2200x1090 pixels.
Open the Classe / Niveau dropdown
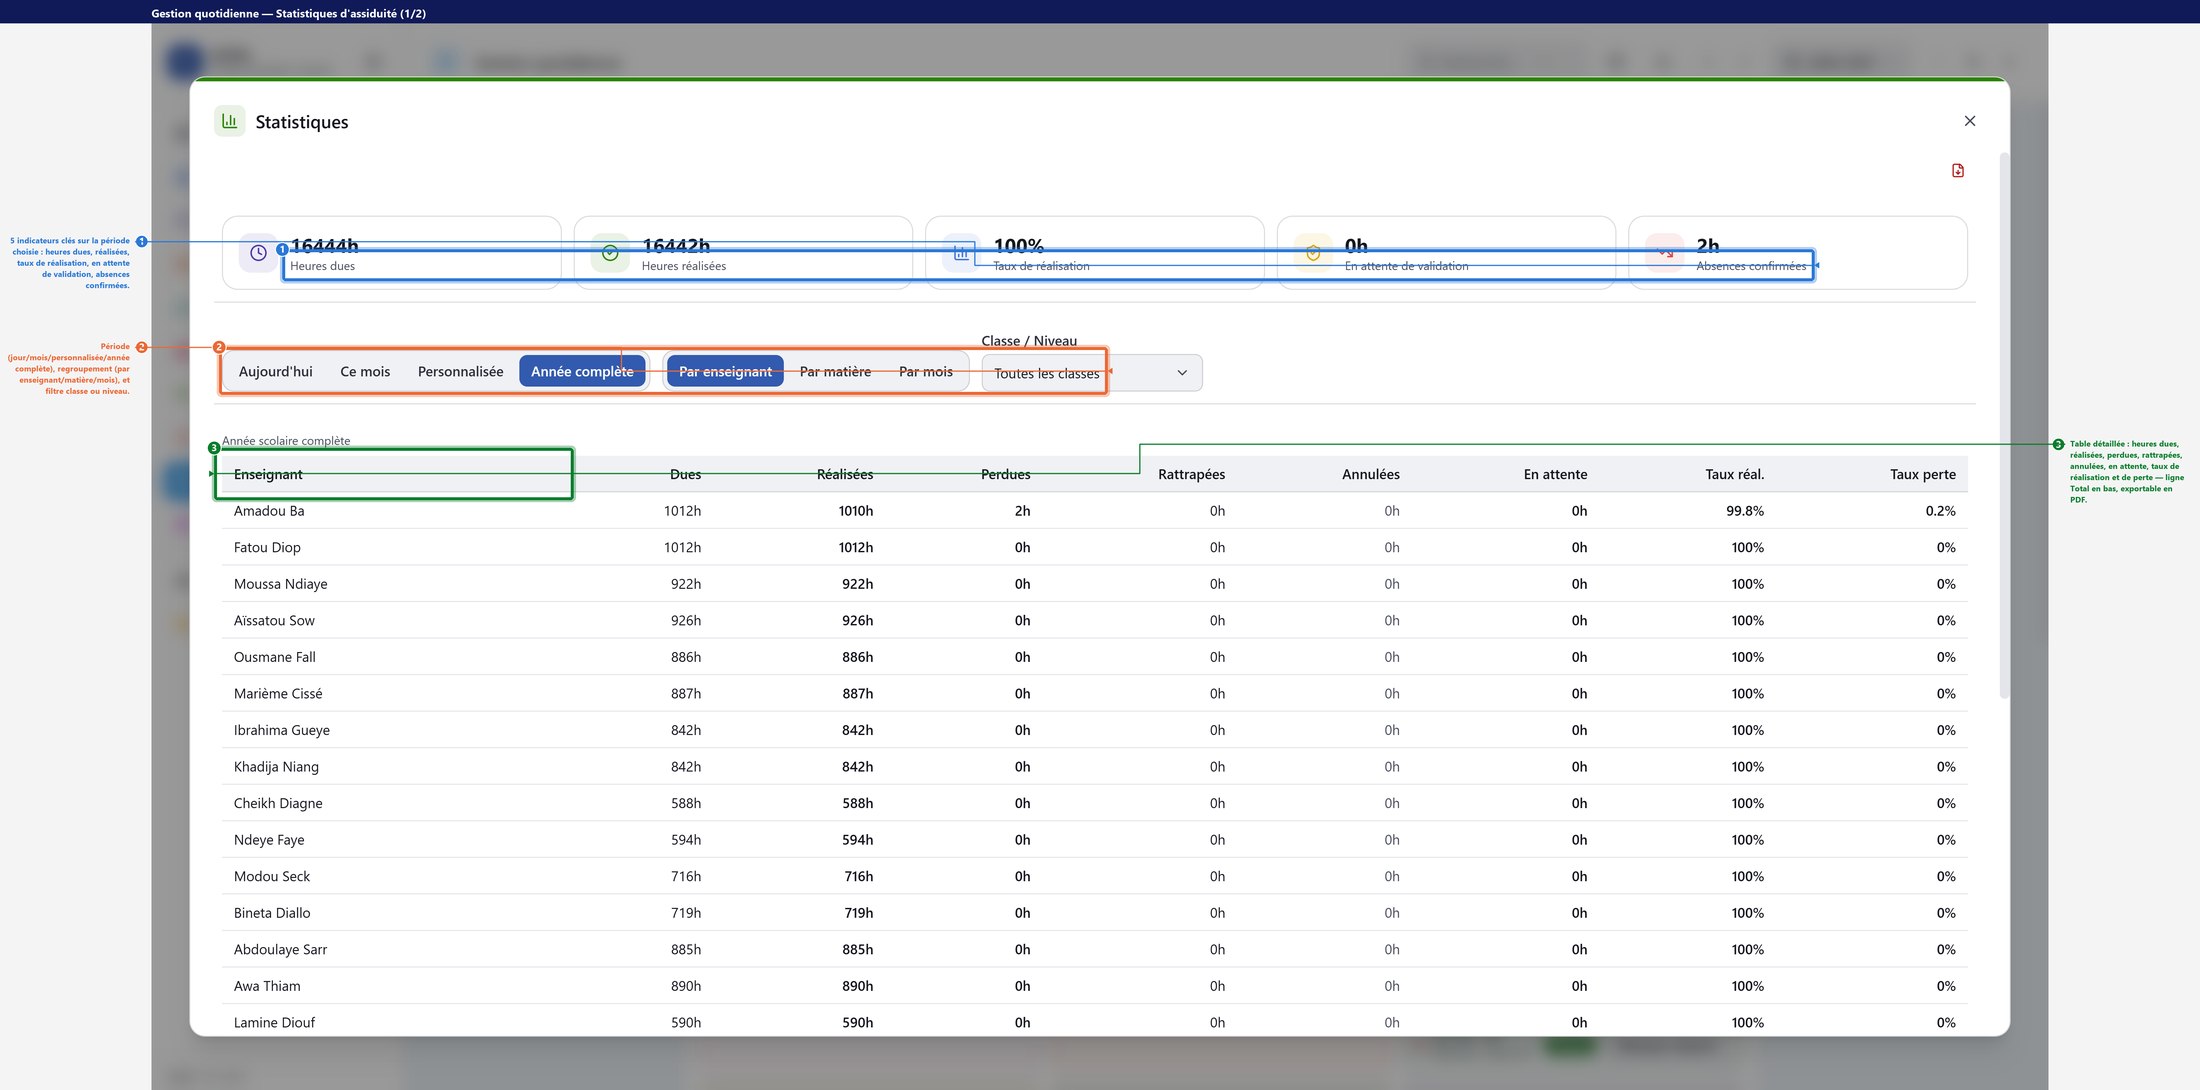1092,373
